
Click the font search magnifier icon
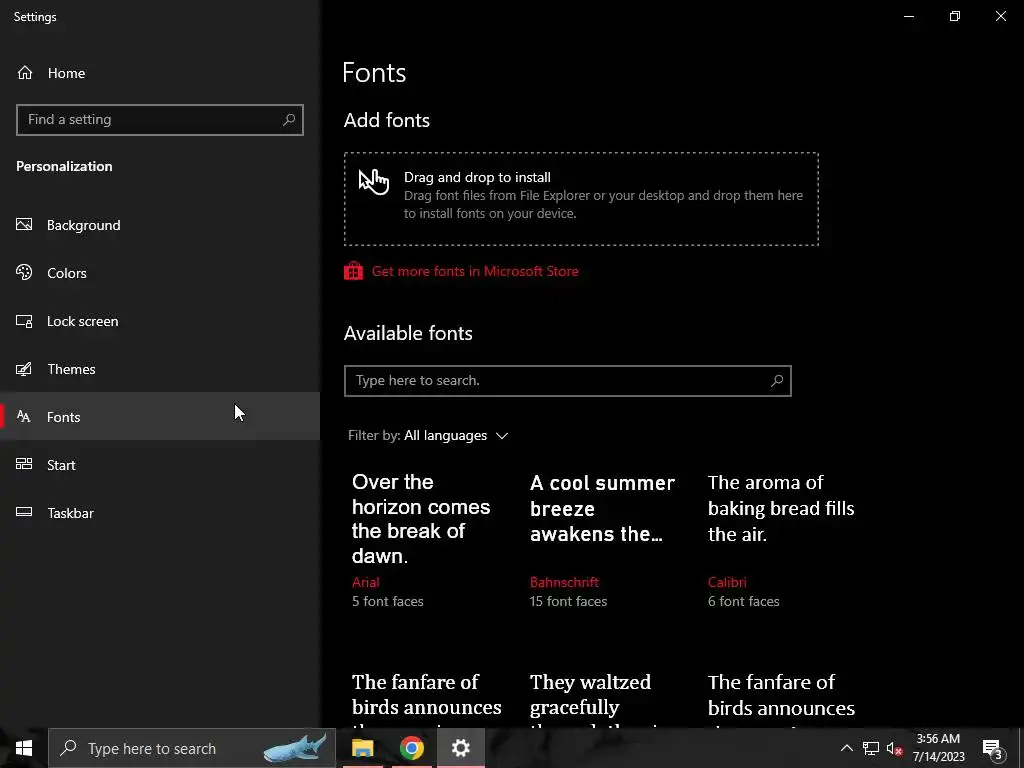point(776,381)
